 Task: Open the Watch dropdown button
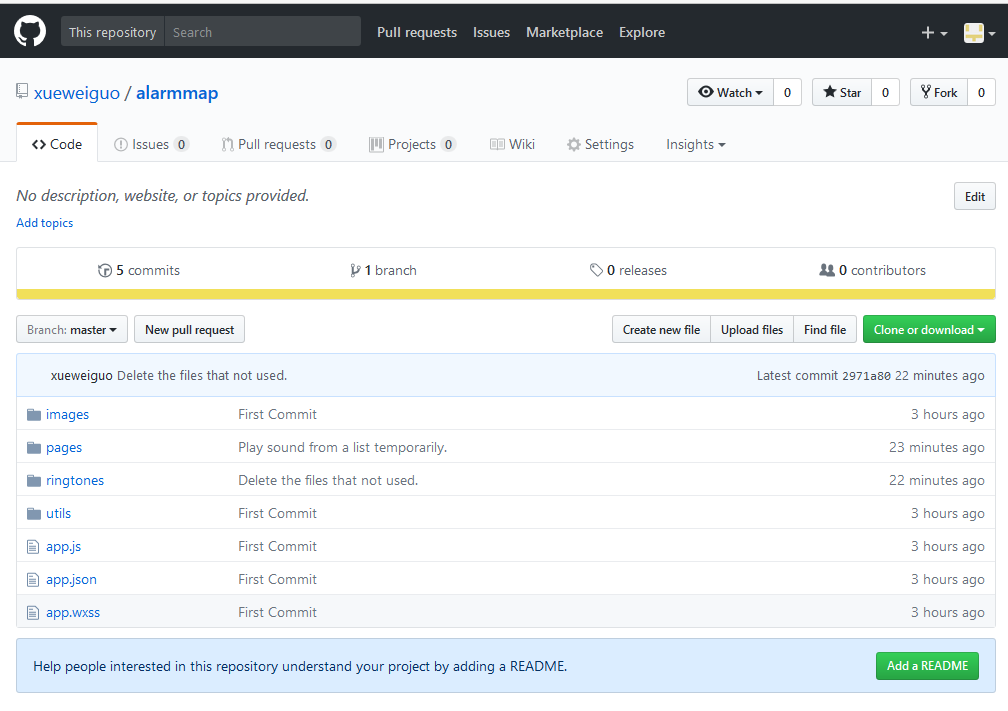coord(730,93)
